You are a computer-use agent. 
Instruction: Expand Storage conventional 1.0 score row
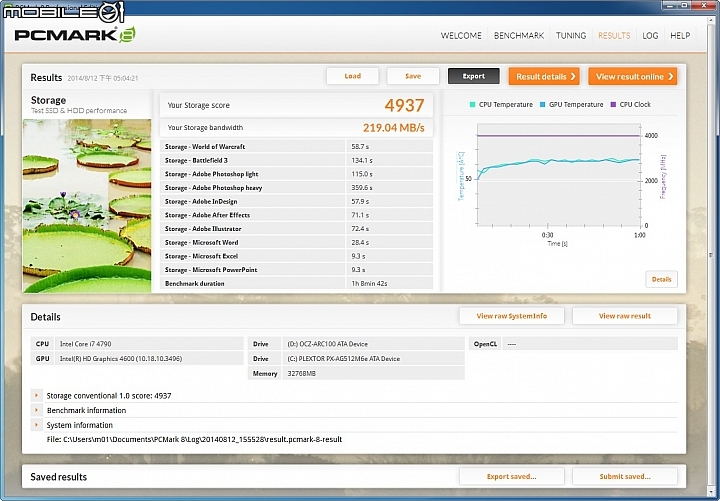pyautogui.click(x=36, y=395)
